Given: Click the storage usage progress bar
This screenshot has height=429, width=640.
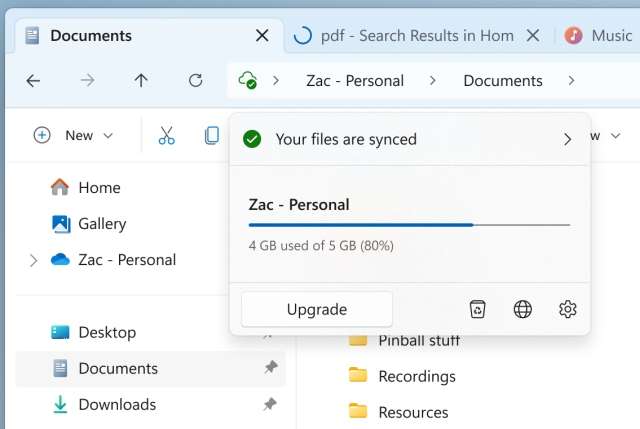Looking at the screenshot, I should point(409,225).
